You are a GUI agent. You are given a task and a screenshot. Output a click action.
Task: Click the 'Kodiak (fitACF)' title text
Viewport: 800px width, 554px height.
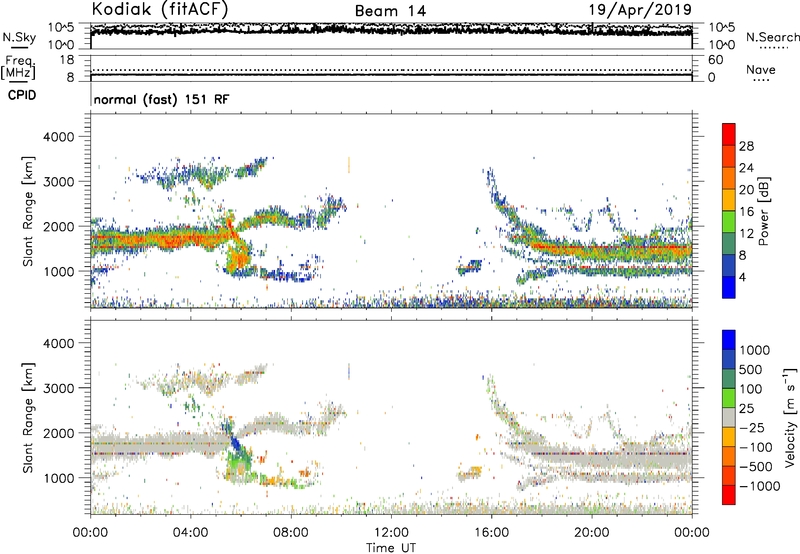(x=160, y=9)
